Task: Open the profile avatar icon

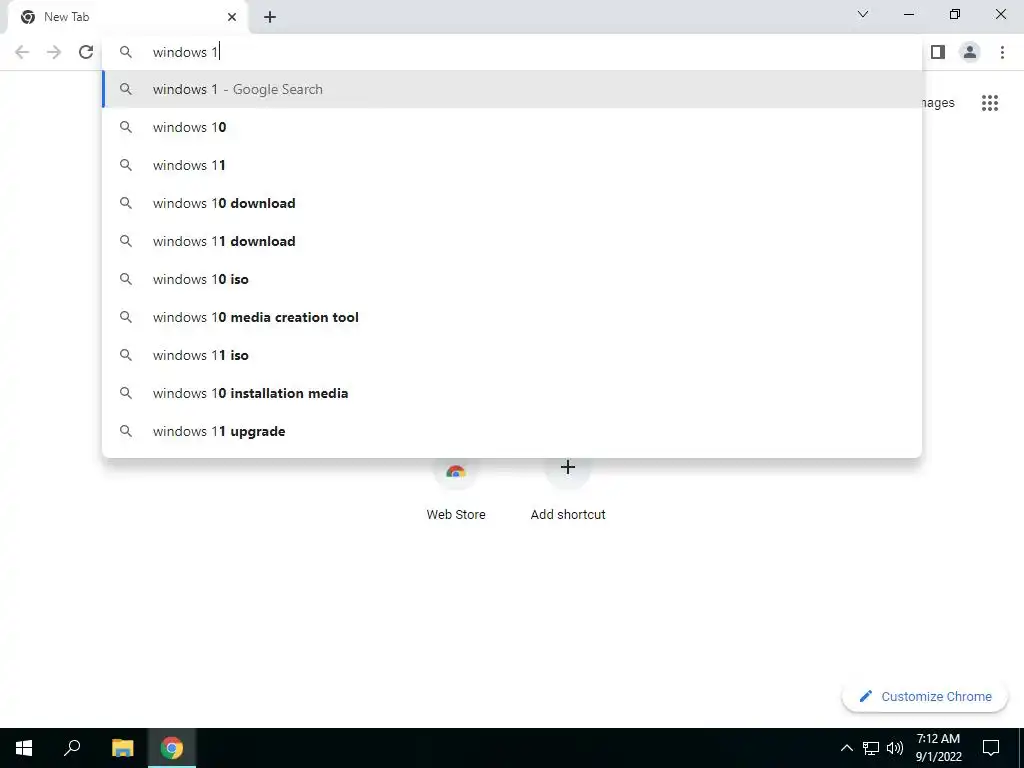Action: 970,52
